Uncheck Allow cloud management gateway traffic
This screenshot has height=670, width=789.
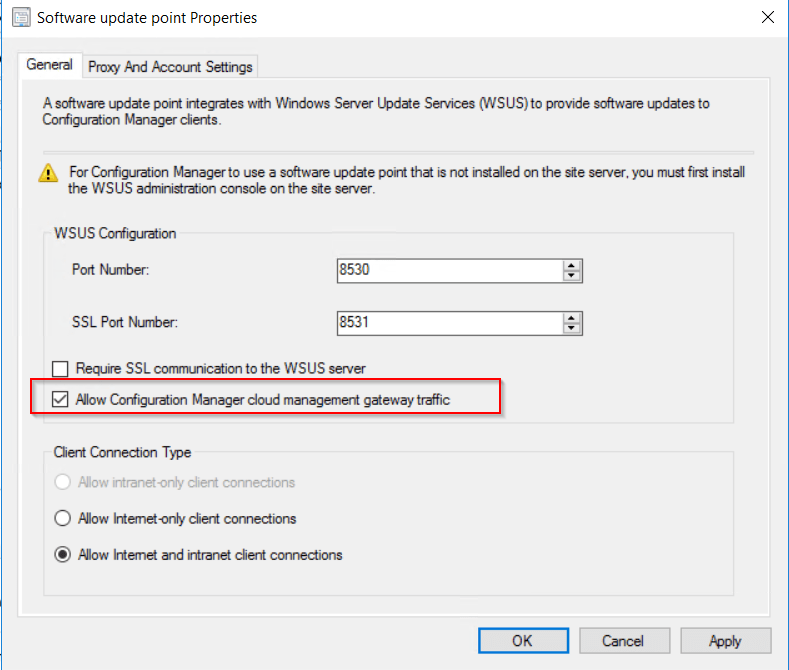pos(62,400)
